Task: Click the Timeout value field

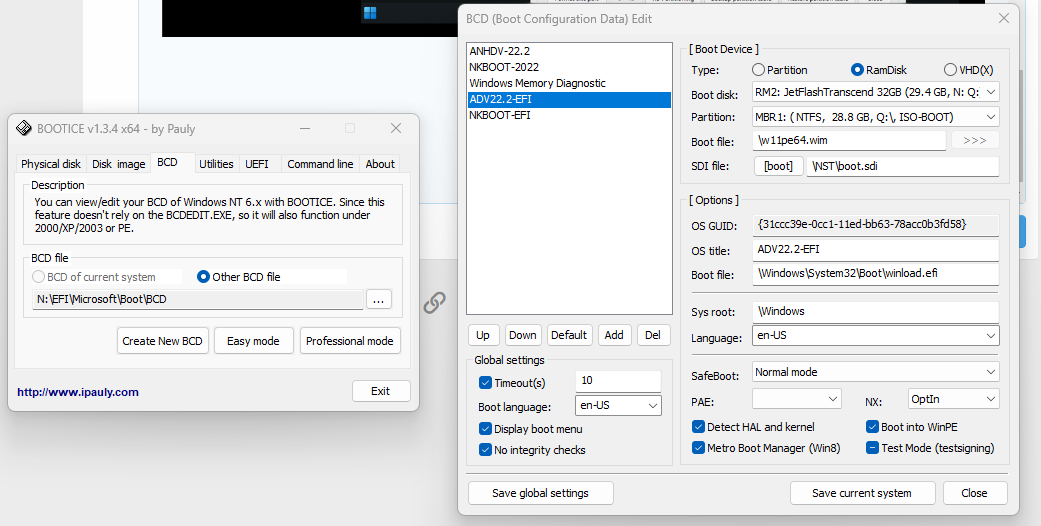Action: click(618, 381)
